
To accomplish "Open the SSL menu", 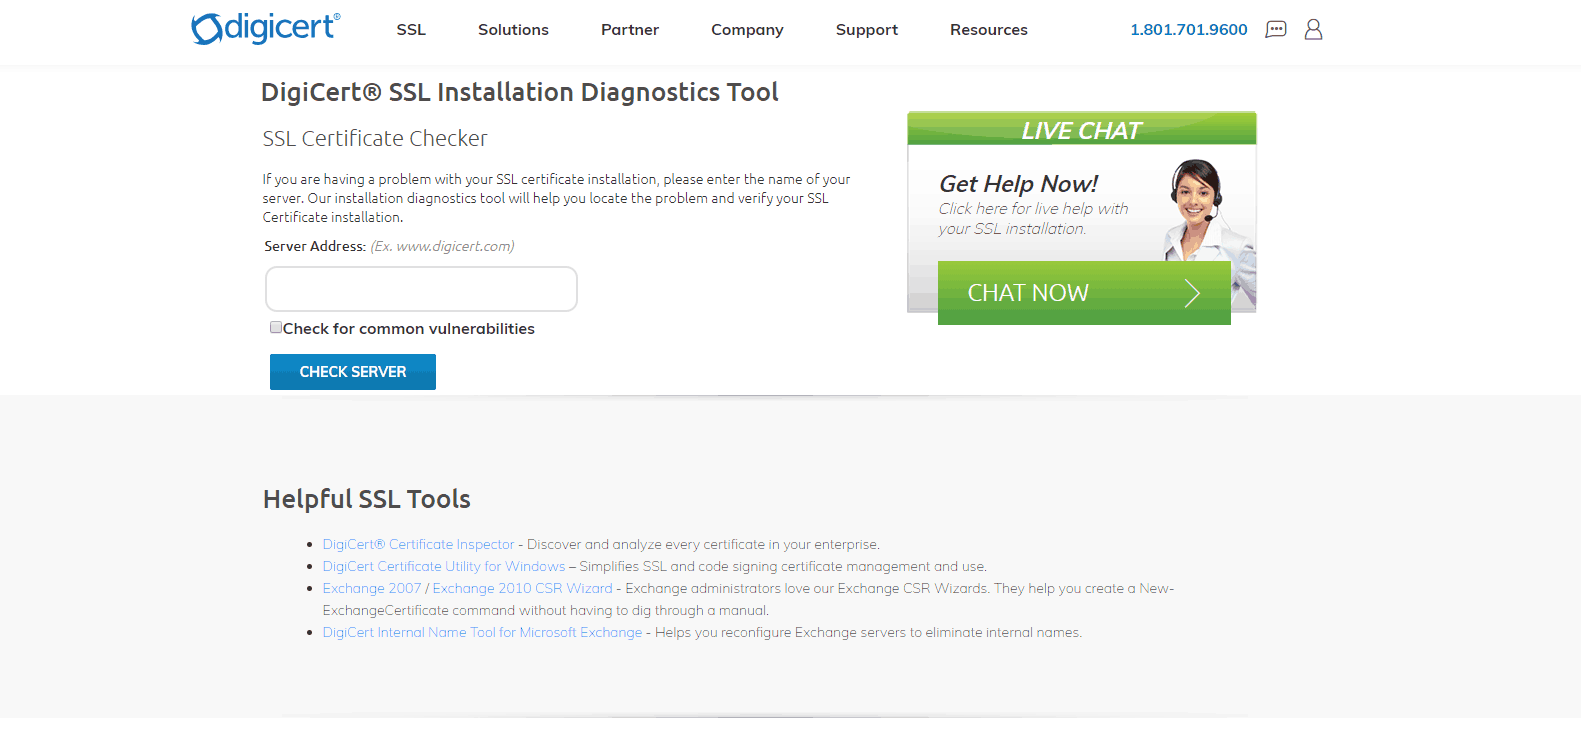I will pos(411,30).
